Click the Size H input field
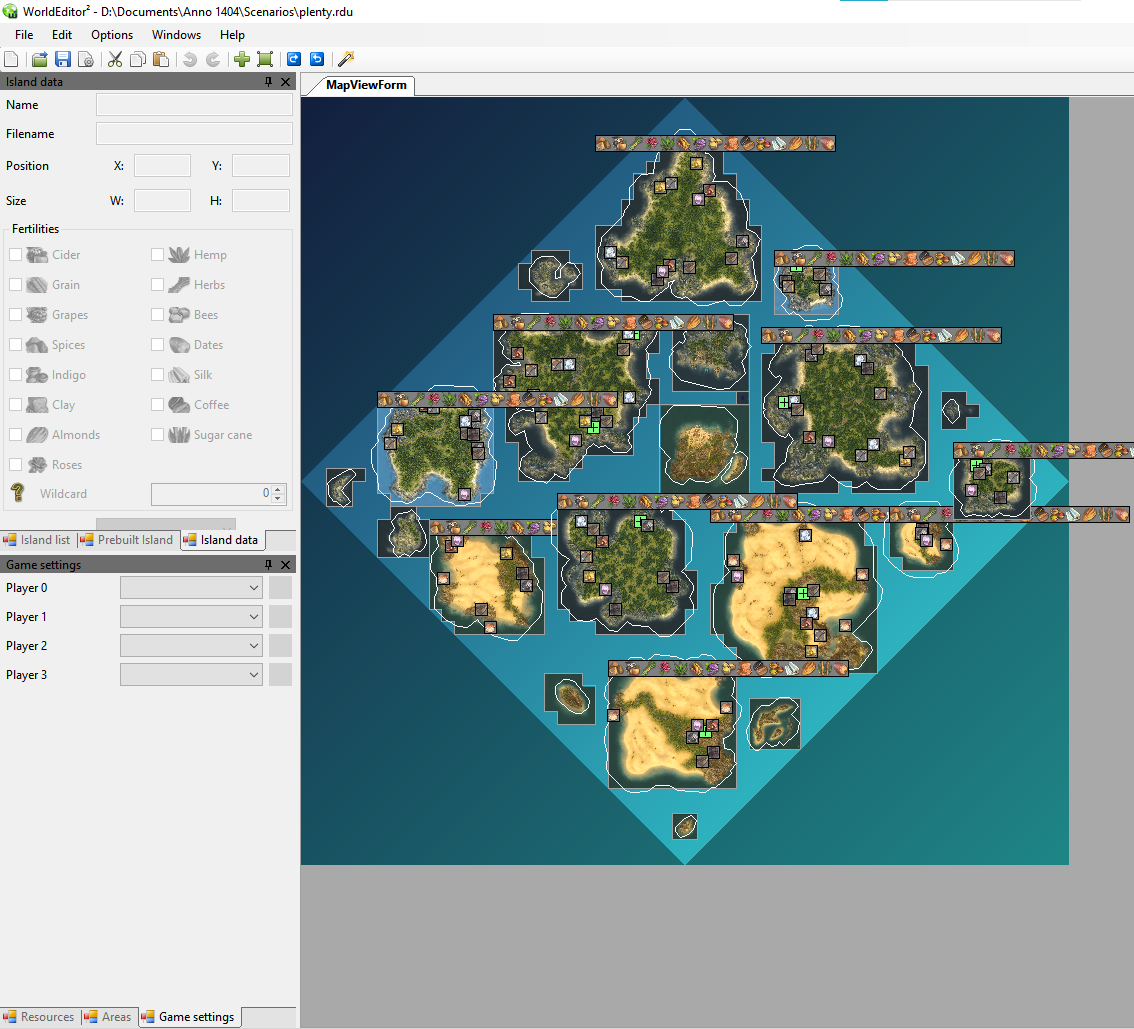 click(261, 200)
